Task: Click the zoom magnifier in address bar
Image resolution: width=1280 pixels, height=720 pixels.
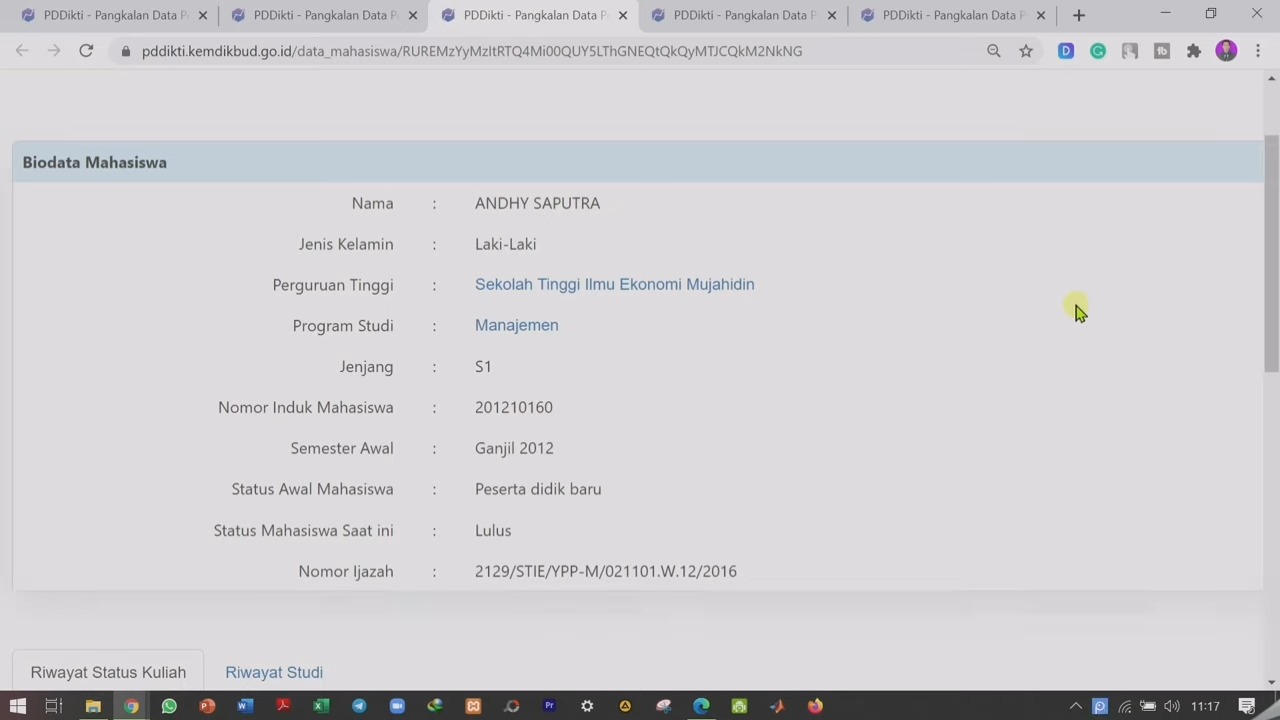Action: click(x=993, y=51)
